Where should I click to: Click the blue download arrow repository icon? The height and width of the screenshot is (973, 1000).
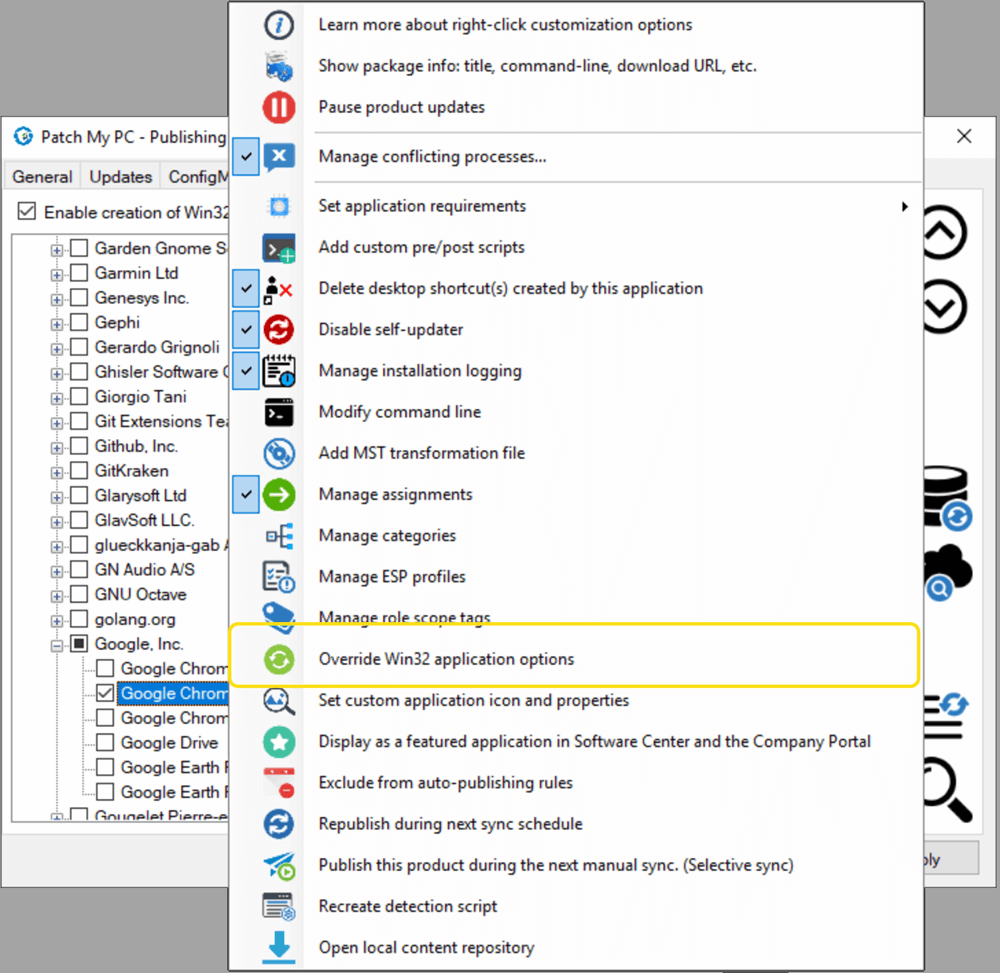[x=279, y=947]
